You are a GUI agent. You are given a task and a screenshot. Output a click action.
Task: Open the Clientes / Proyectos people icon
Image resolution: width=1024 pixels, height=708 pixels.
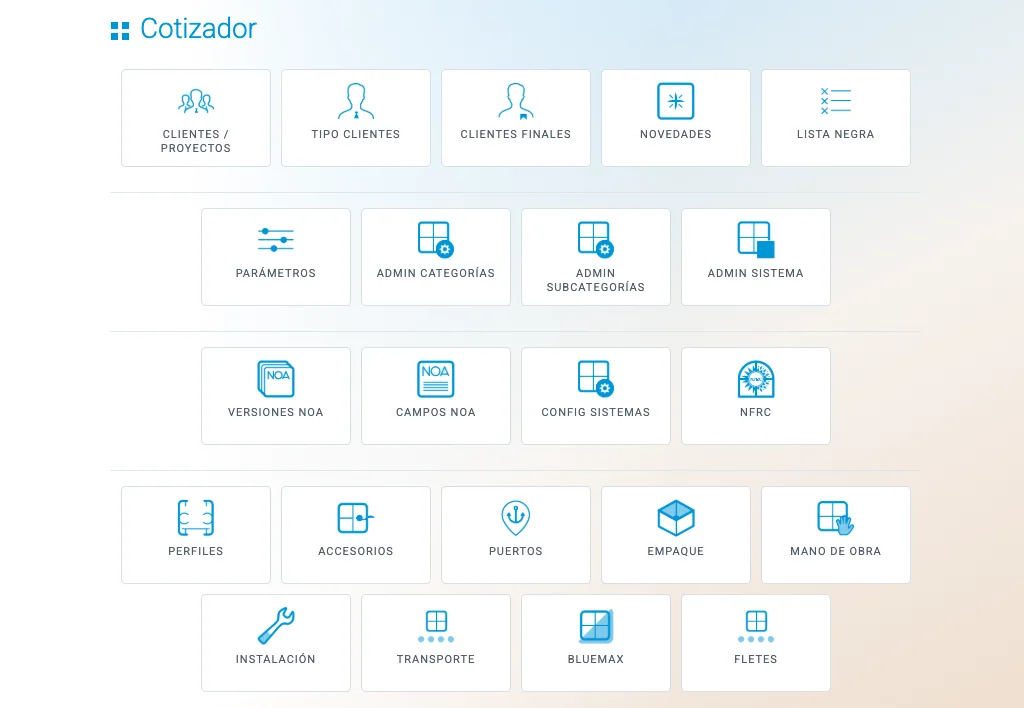tap(196, 101)
